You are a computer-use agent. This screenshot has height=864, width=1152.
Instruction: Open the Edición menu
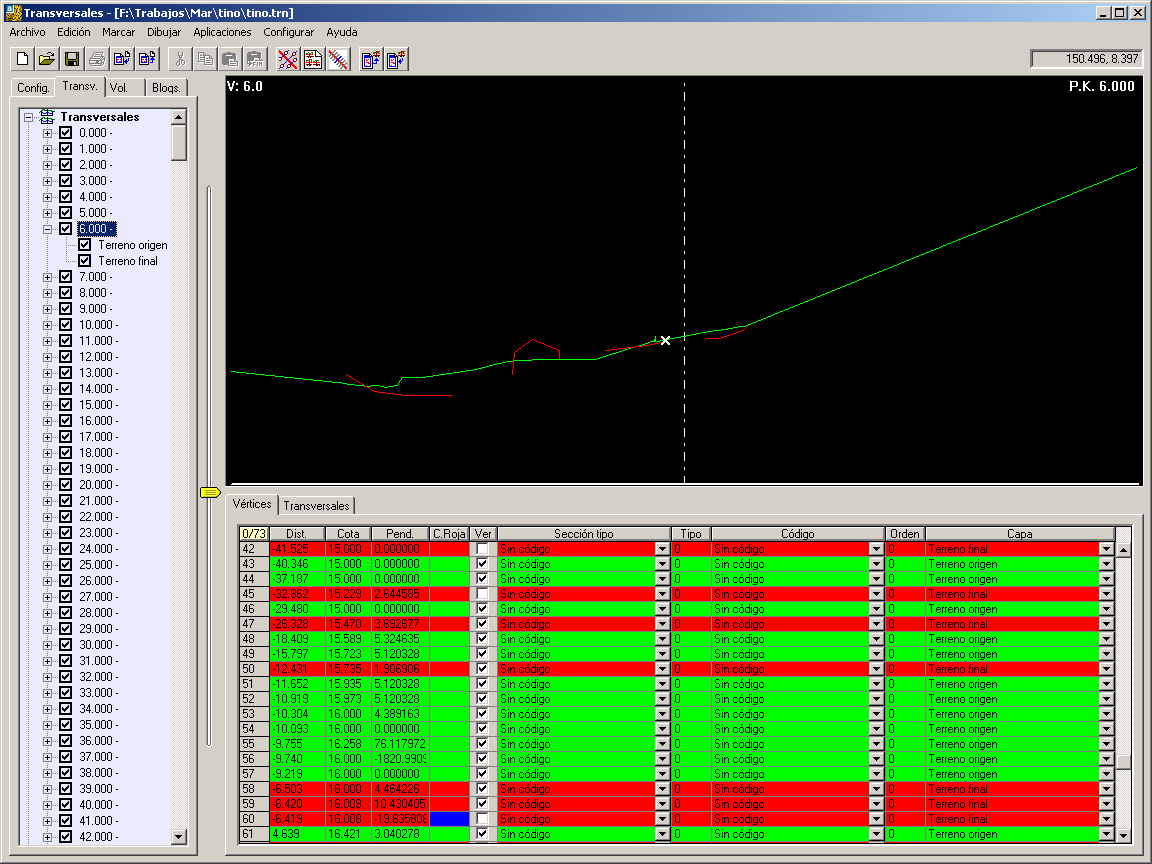[x=73, y=32]
